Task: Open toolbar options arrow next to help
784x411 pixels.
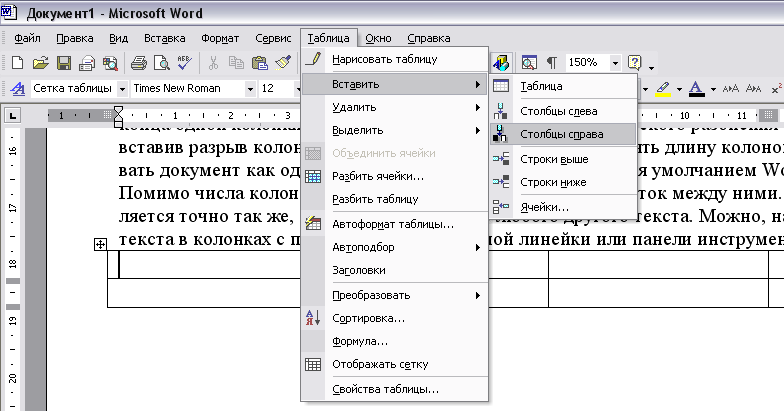Action: click(x=651, y=66)
